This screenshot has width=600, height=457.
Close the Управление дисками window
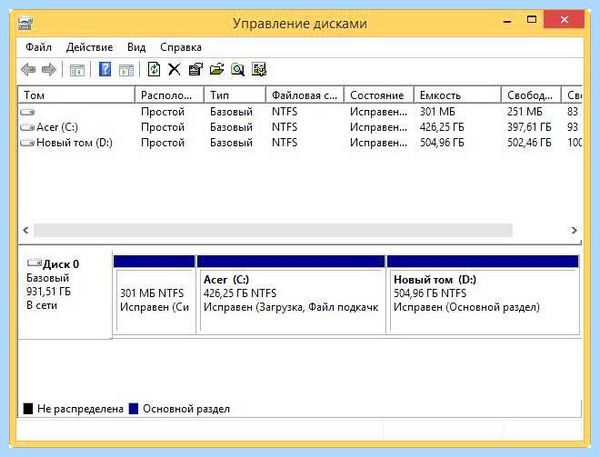pyautogui.click(x=564, y=20)
